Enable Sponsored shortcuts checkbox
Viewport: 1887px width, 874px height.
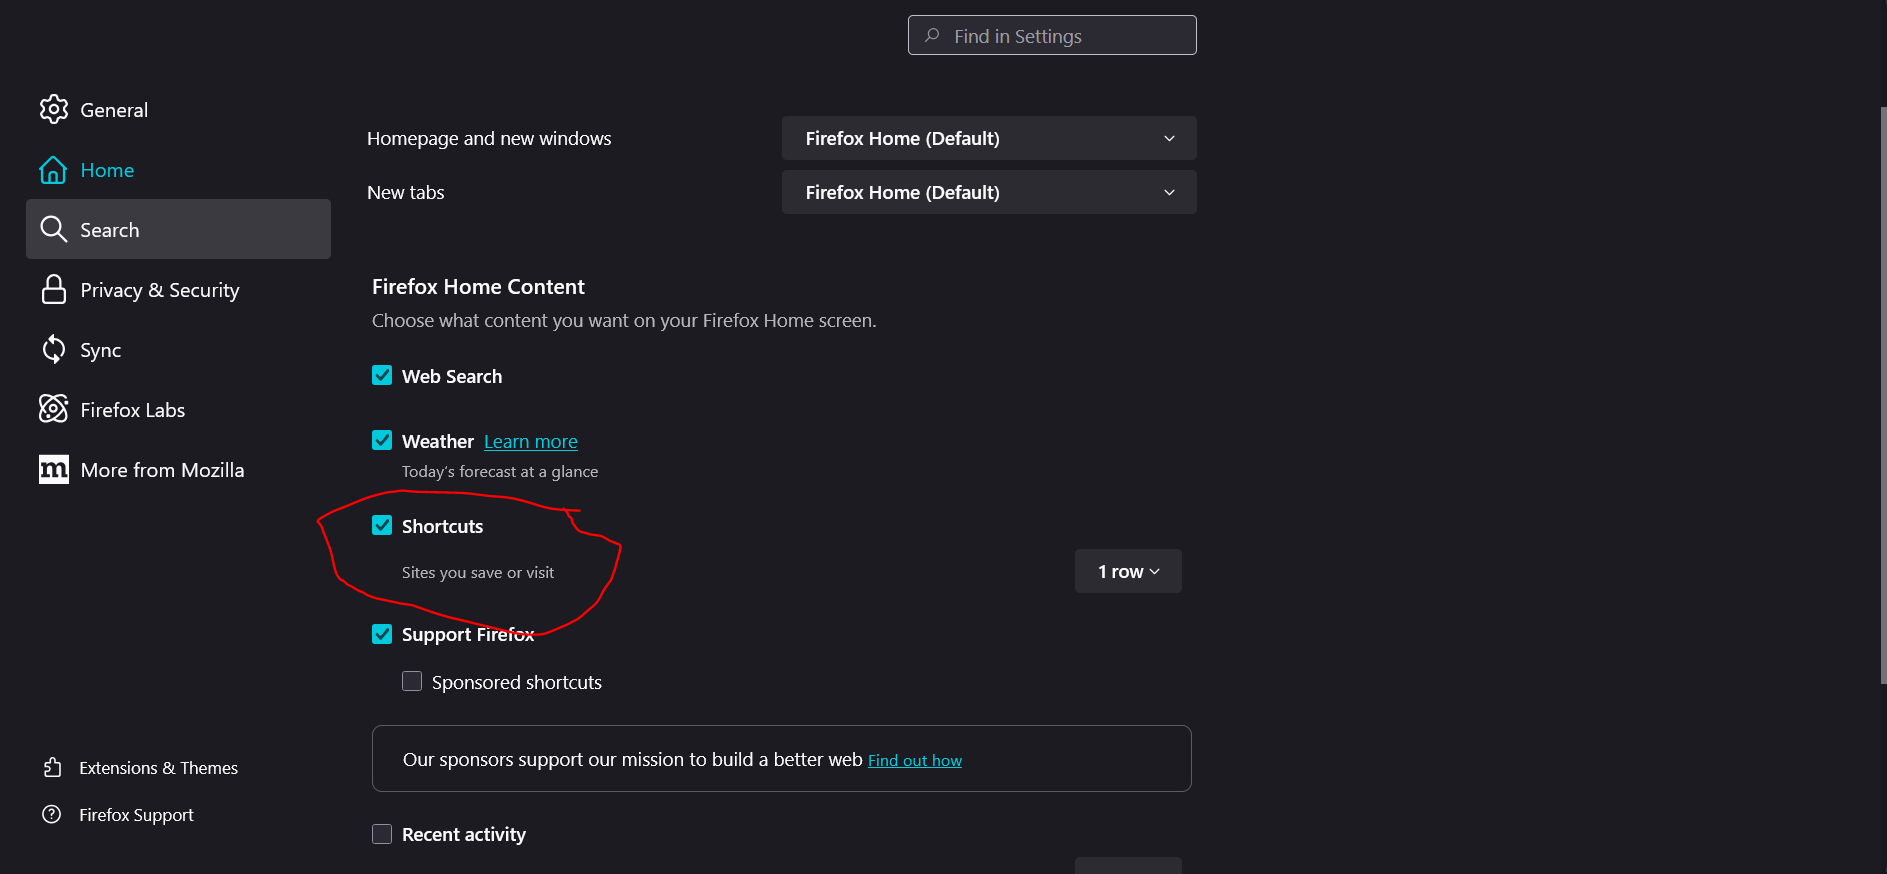pyautogui.click(x=412, y=681)
